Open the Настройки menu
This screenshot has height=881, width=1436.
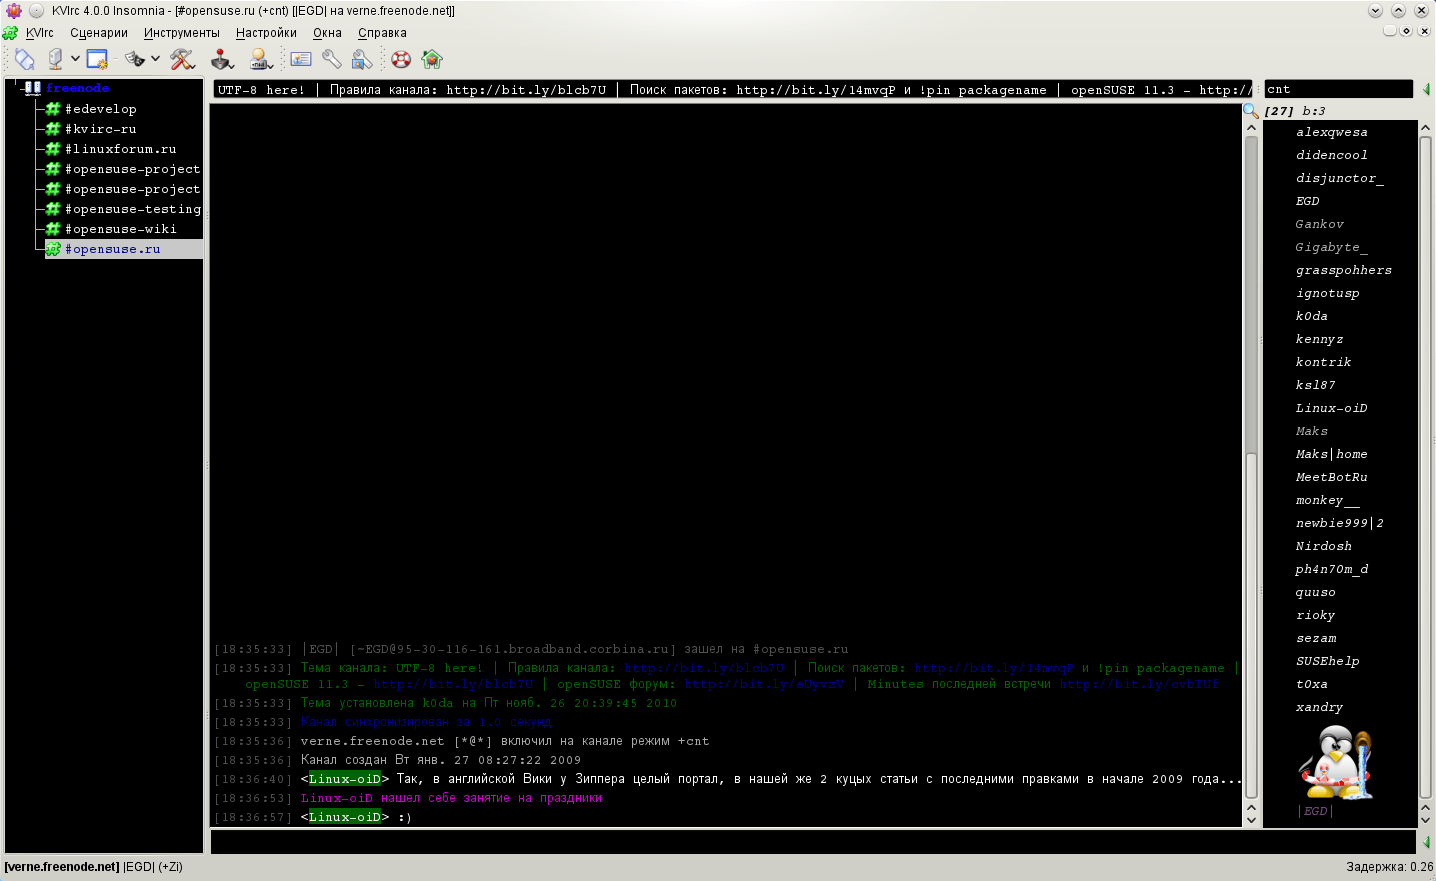pyautogui.click(x=266, y=33)
